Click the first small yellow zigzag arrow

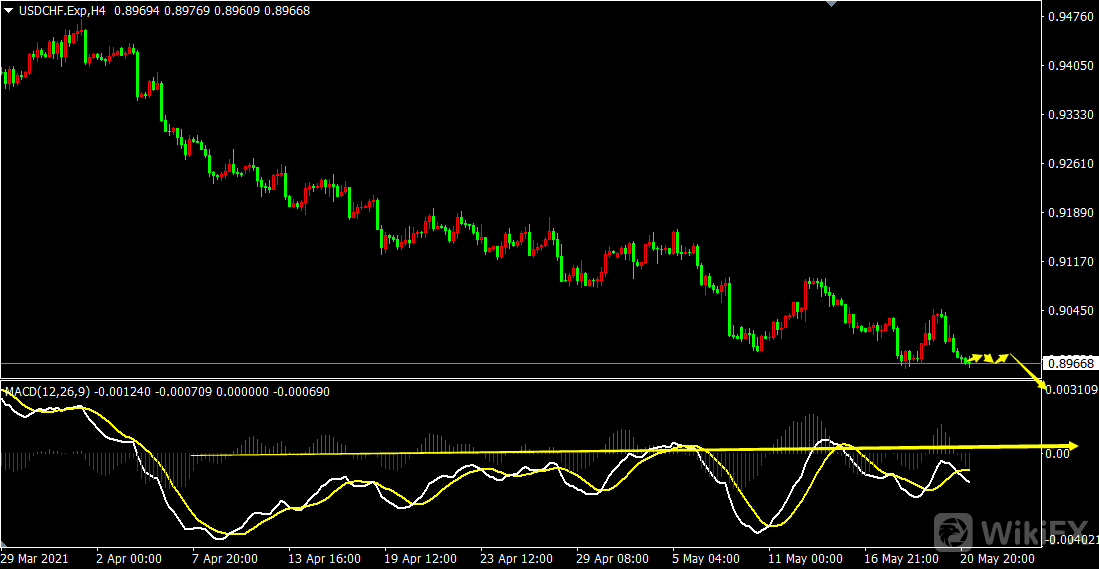coord(976,357)
